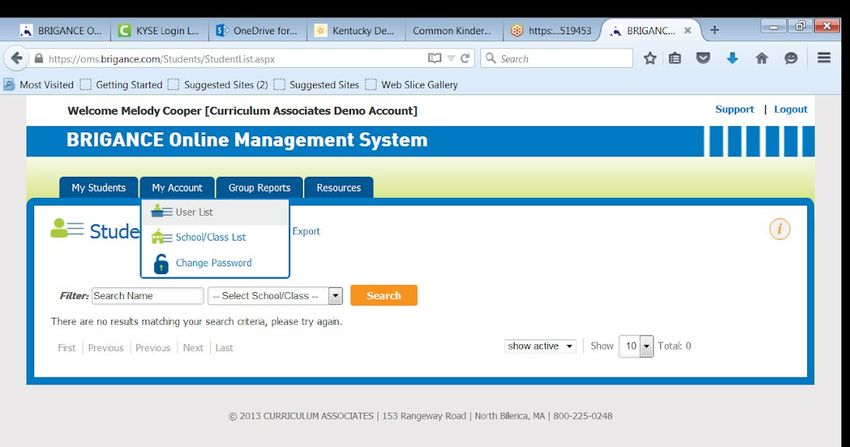Select Change Password menu entry
Screen dimensions: 850x447
tap(215, 263)
